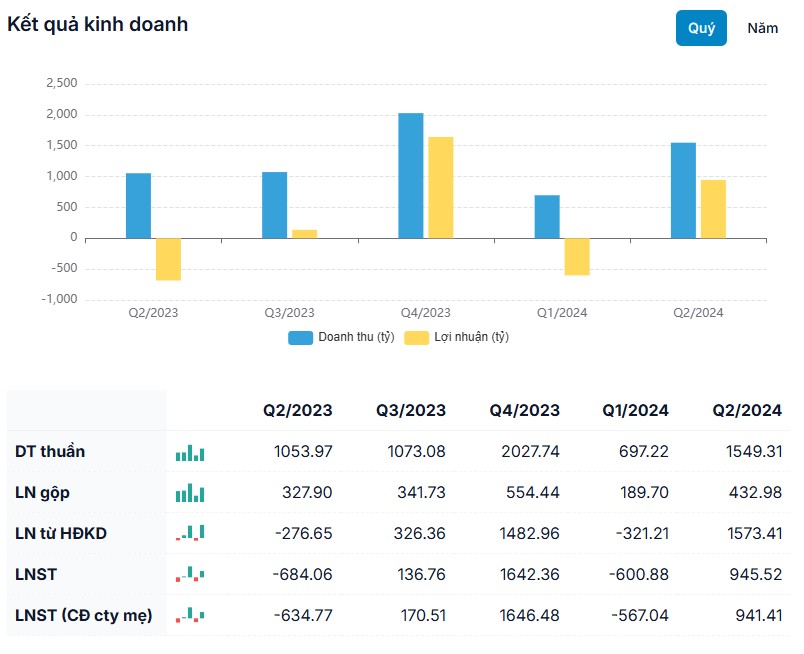
Task: Click the Q4/2023 blue revenue bar
Action: [x=411, y=176]
